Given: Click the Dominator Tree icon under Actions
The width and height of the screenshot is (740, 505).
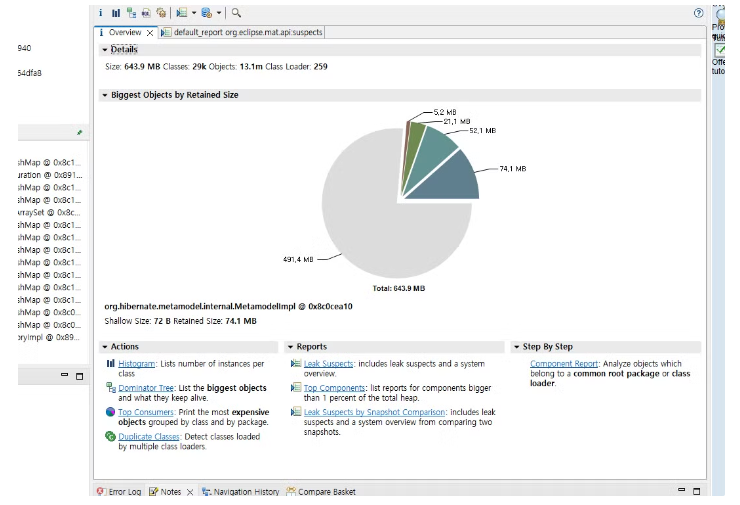Looking at the screenshot, I should tap(111, 387).
